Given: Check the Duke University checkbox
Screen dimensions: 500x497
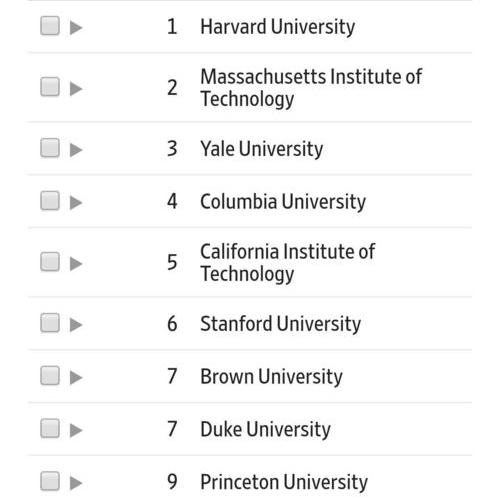Looking at the screenshot, I should [50, 428].
